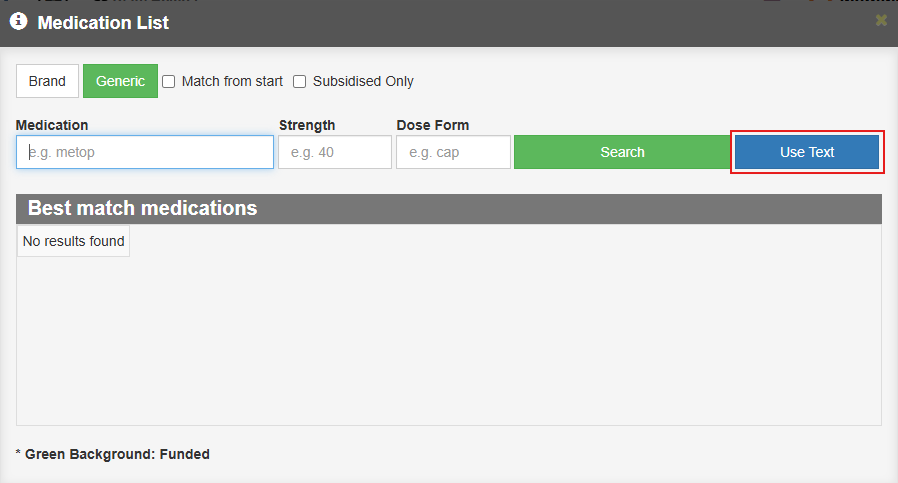
Task: Select the Generic search mode
Action: (x=120, y=81)
